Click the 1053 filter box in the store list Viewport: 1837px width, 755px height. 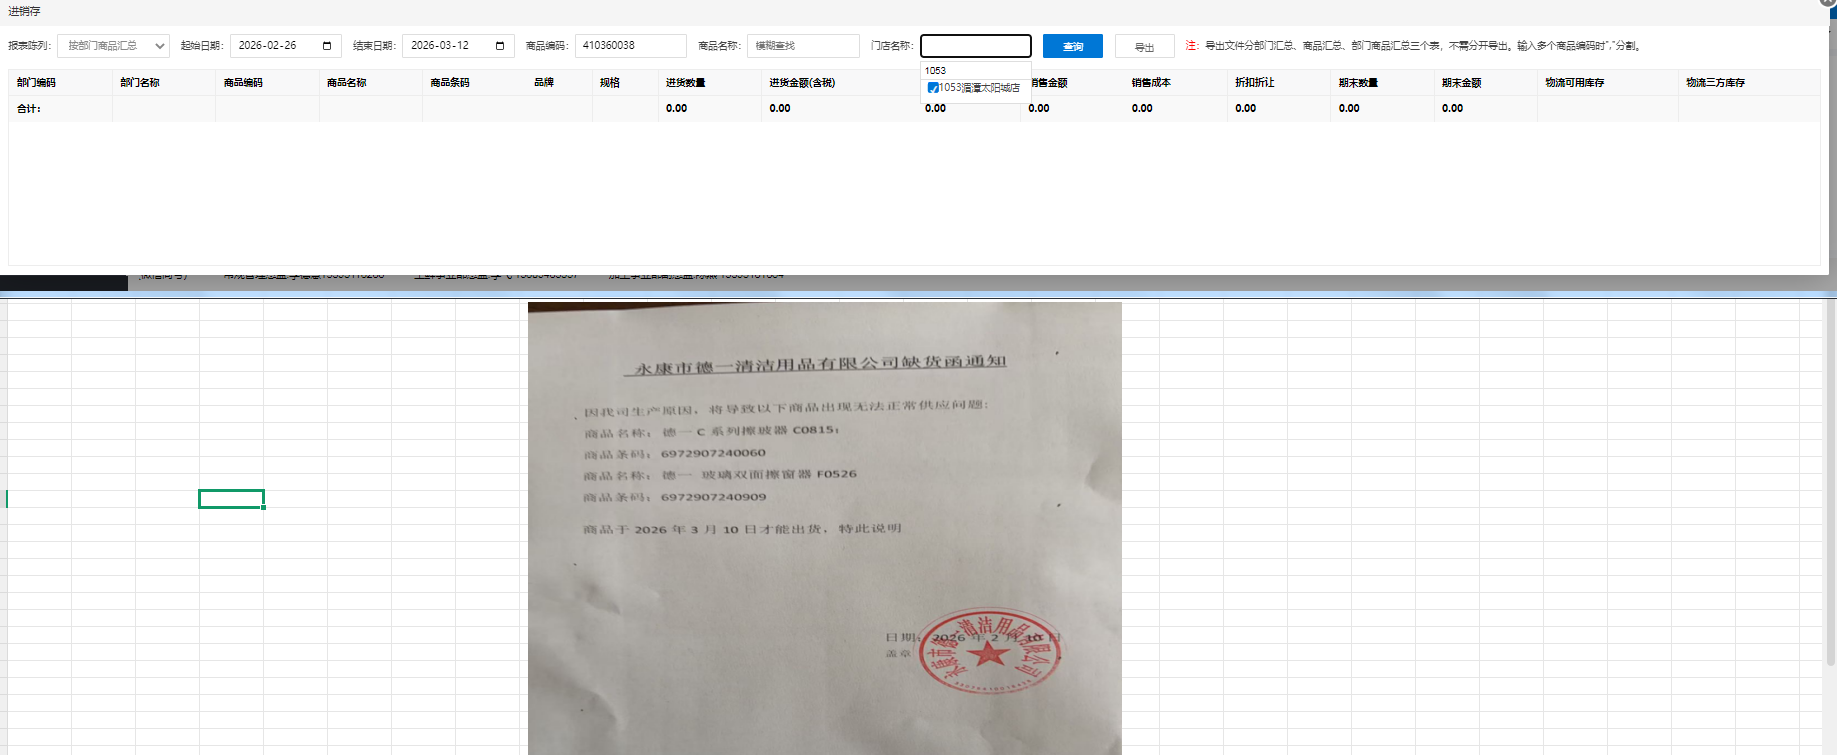(974, 70)
